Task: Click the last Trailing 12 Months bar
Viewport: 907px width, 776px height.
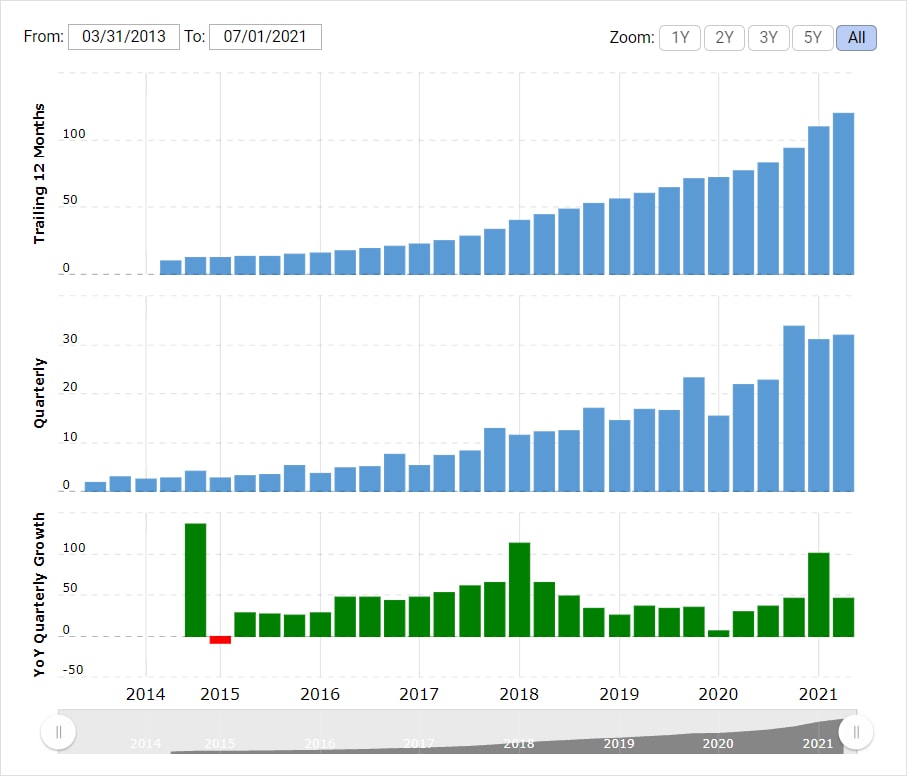Action: coord(843,194)
